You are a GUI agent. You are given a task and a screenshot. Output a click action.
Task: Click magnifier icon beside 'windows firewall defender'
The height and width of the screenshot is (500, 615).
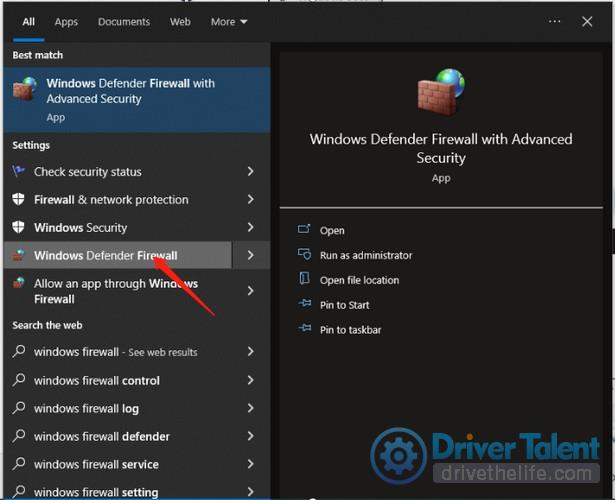coord(18,436)
